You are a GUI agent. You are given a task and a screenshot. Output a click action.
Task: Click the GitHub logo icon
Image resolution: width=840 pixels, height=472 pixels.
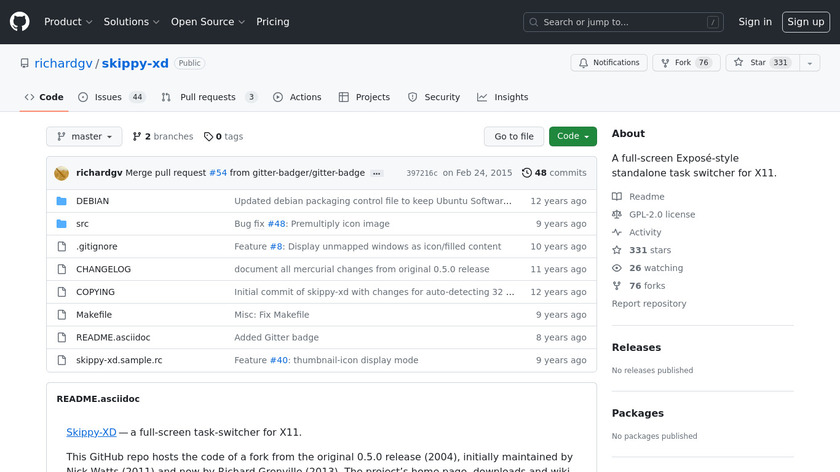pyautogui.click(x=20, y=22)
